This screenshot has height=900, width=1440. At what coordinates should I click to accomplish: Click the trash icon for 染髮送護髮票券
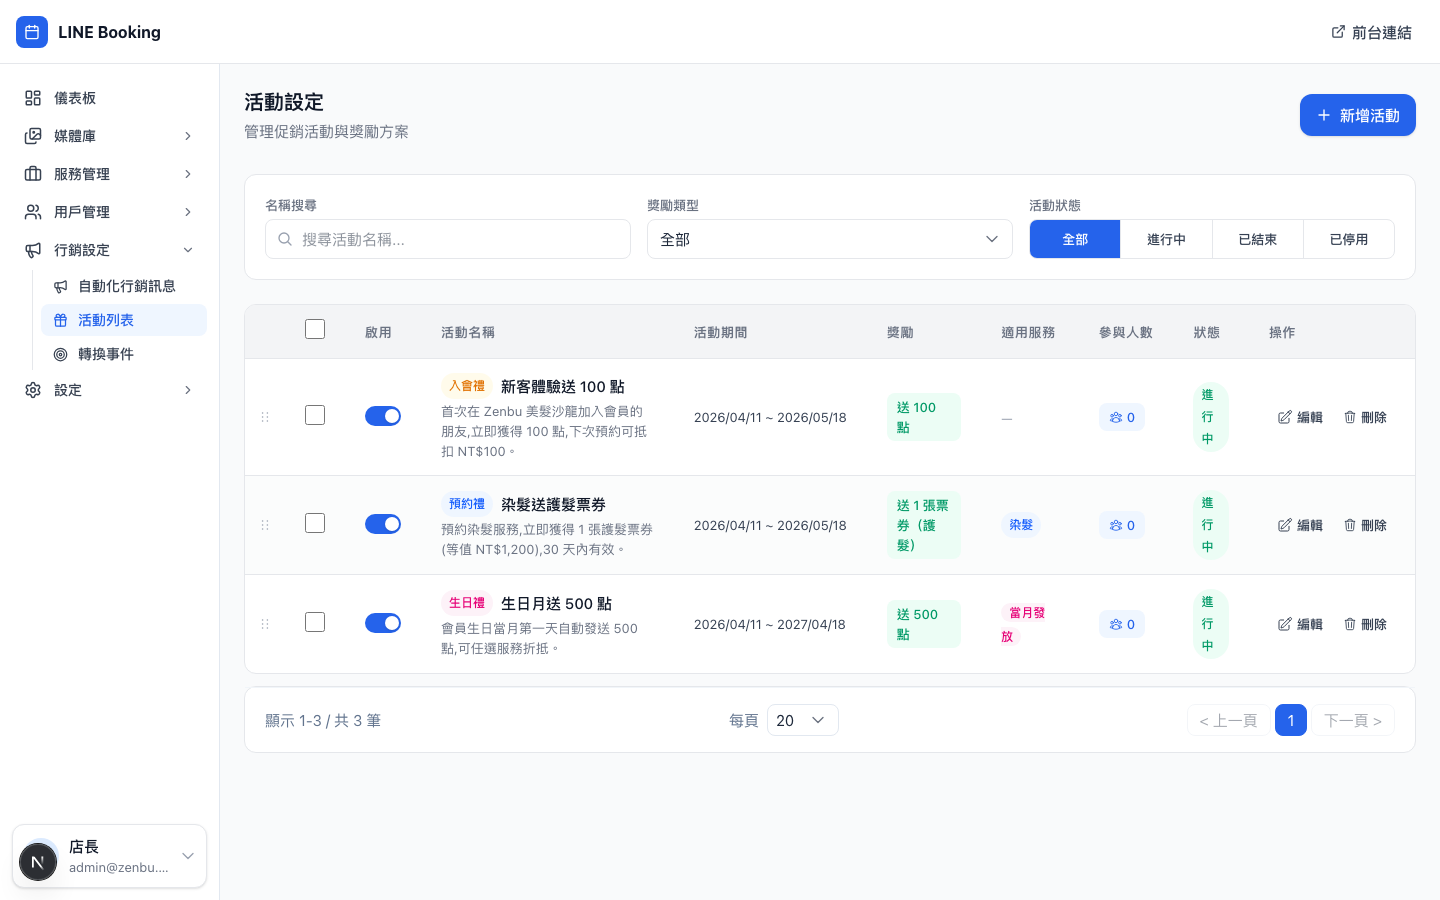(x=1350, y=525)
